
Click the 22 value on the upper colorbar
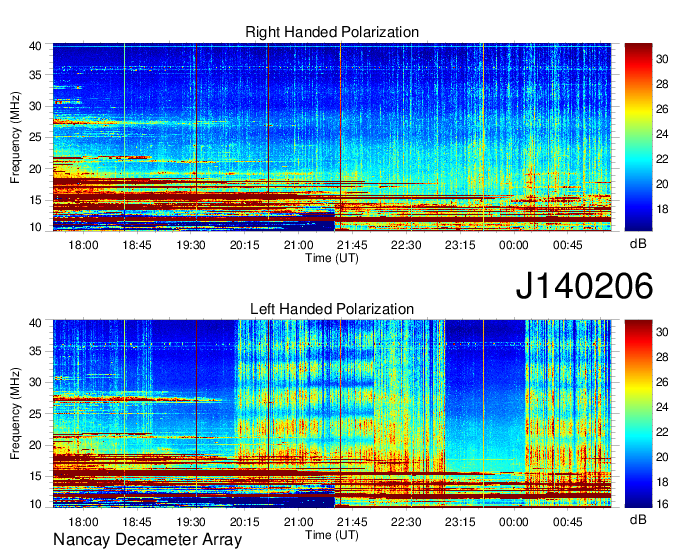(x=662, y=159)
